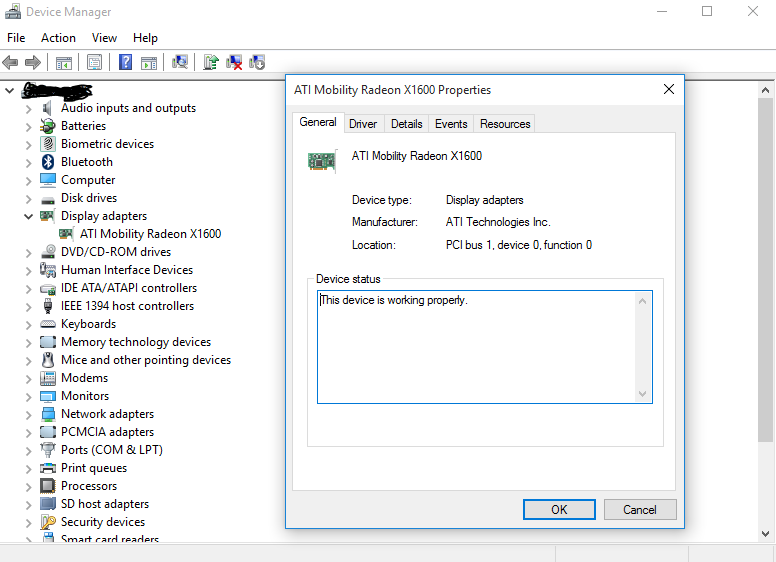This screenshot has height=562, width=776.
Task: Select the Security devices key icon
Action: (48, 522)
